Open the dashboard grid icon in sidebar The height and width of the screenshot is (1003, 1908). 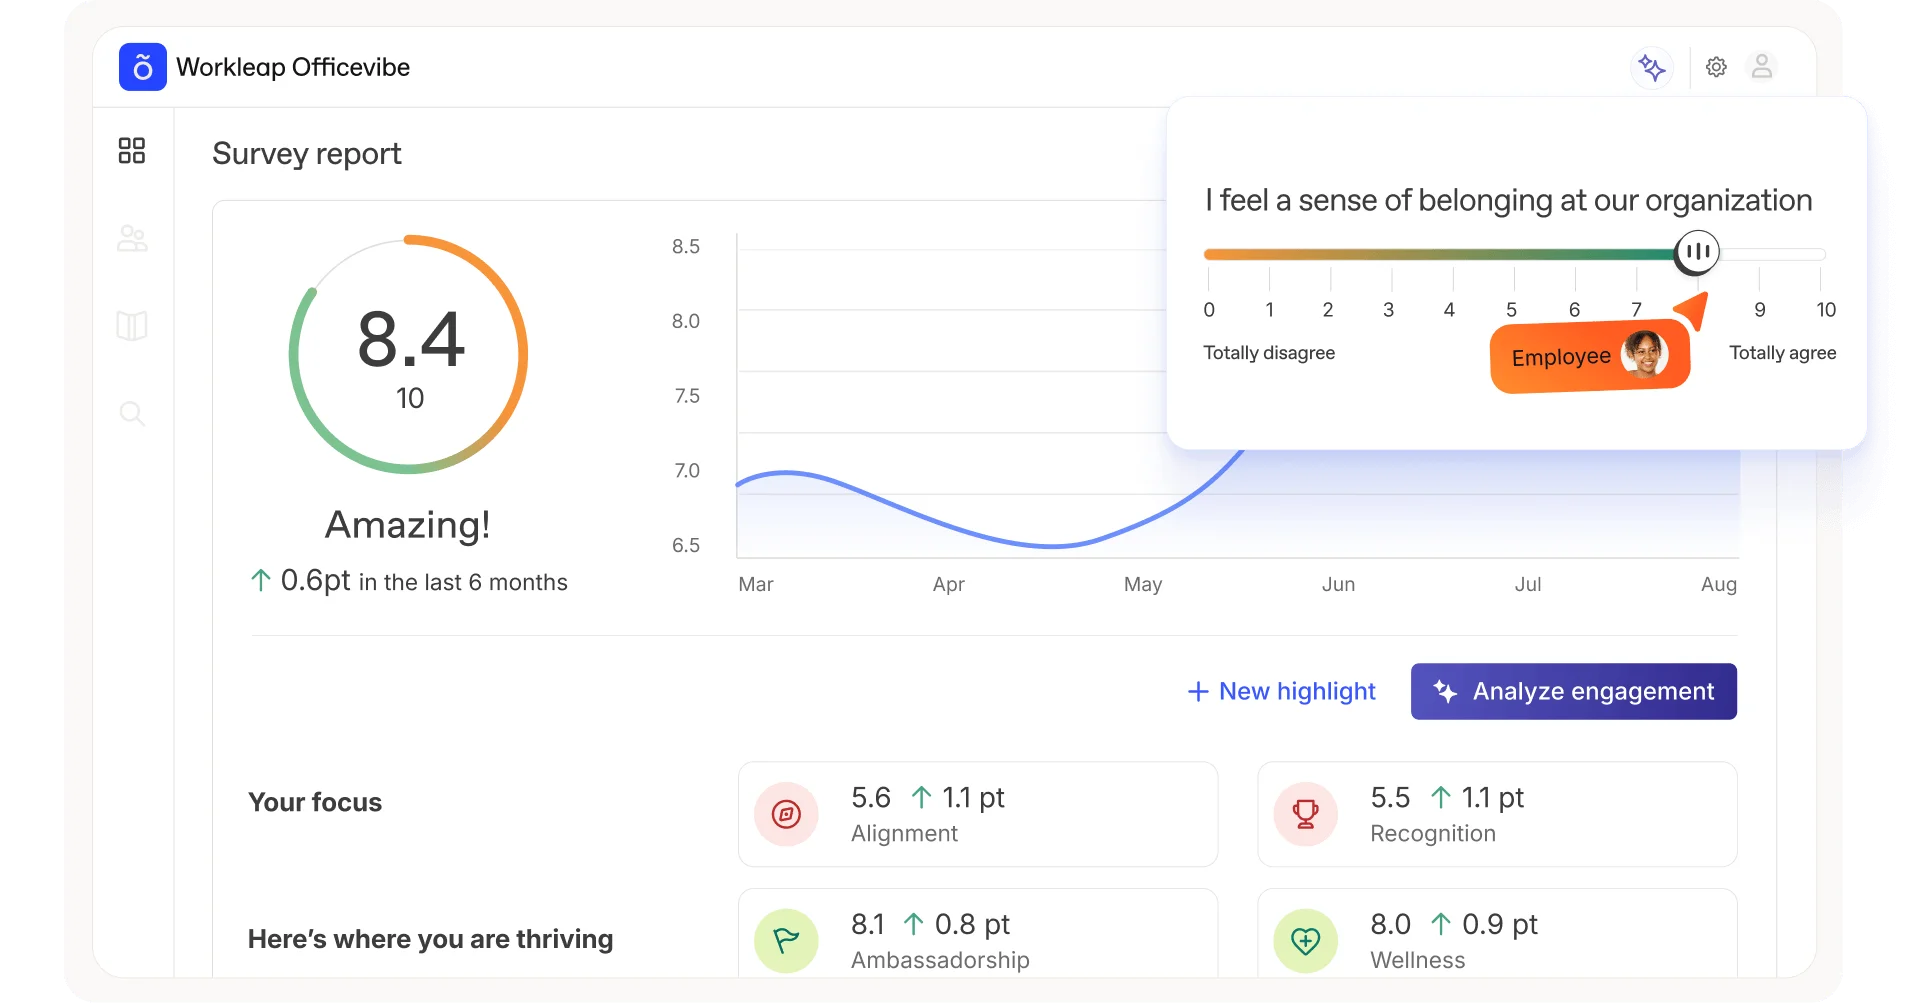[x=132, y=151]
